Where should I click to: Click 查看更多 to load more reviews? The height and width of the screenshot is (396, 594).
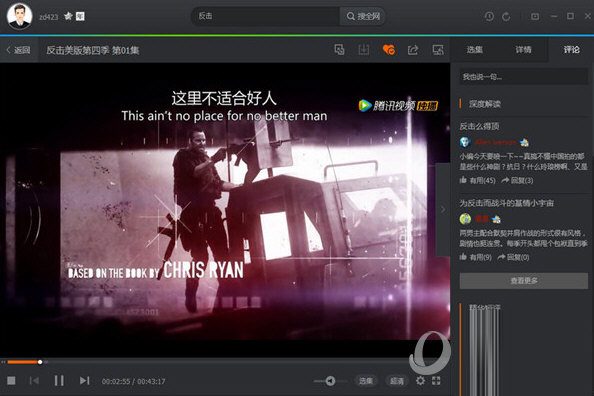pyautogui.click(x=524, y=281)
